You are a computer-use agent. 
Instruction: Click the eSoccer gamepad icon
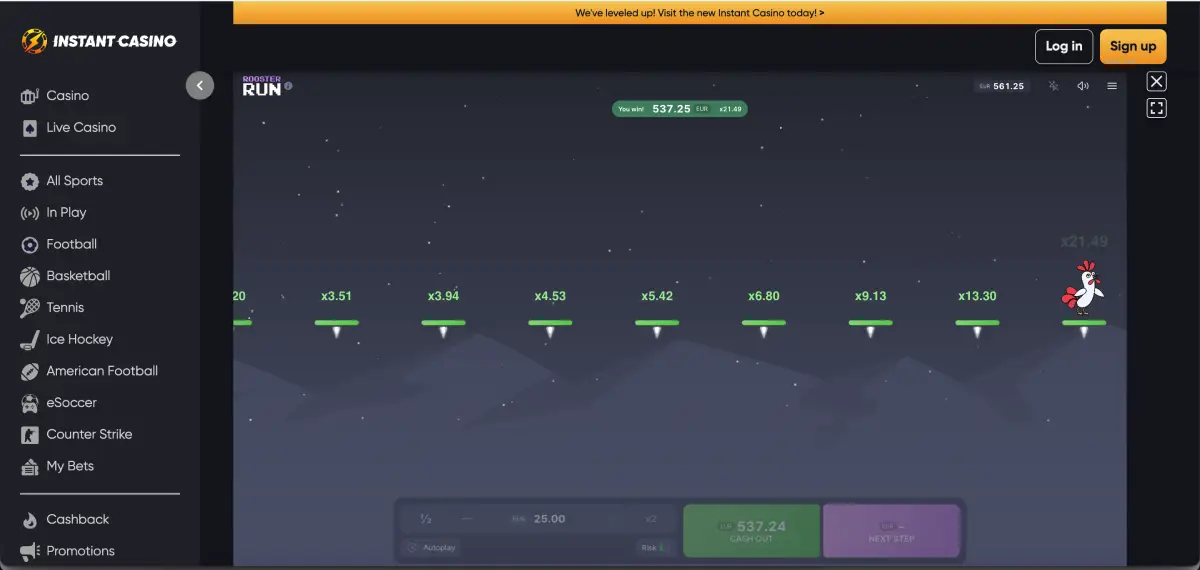coord(29,403)
